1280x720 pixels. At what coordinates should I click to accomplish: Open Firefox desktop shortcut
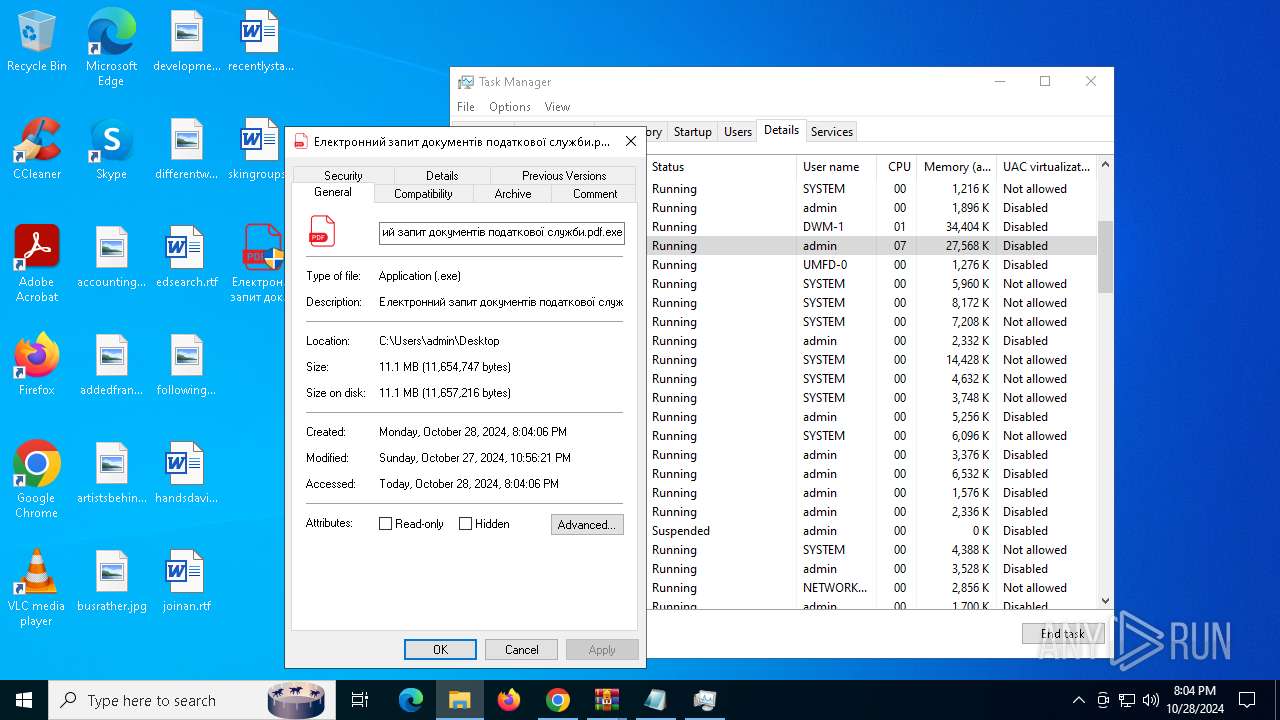tap(37, 365)
